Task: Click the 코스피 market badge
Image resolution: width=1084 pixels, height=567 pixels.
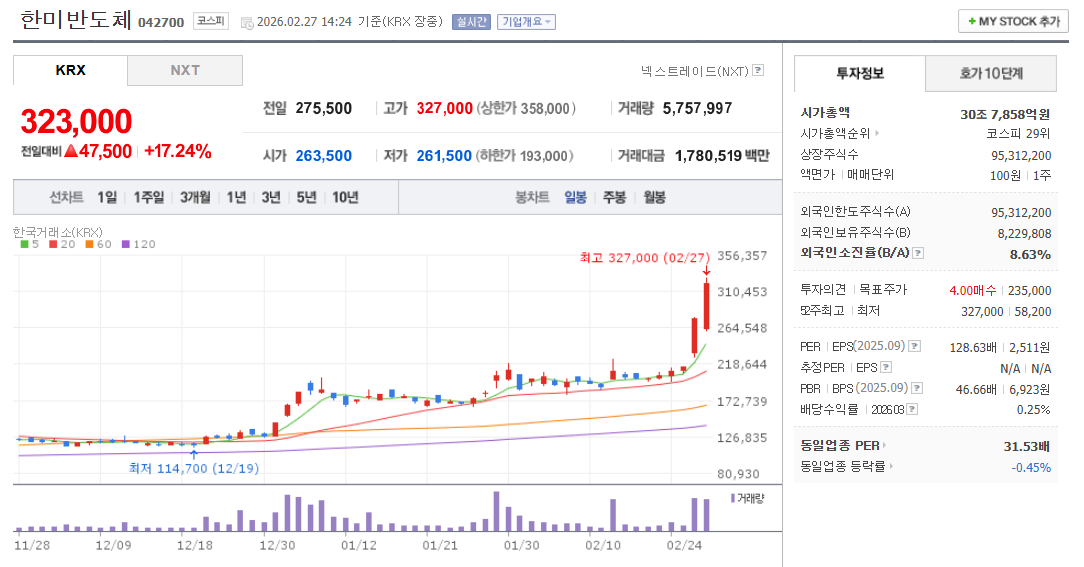Action: click(x=211, y=21)
